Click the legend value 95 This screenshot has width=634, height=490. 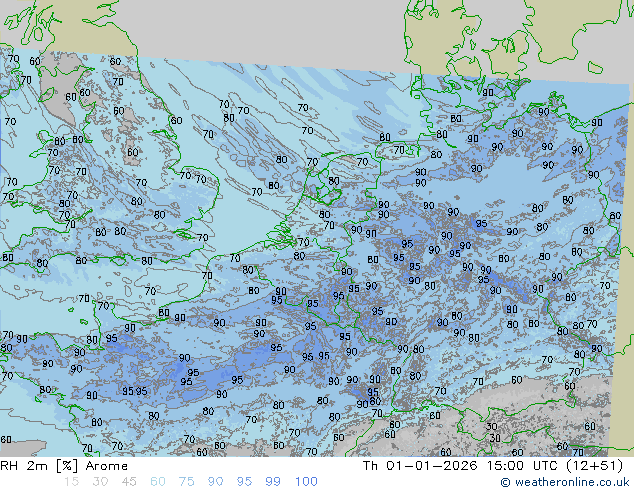coord(244,482)
